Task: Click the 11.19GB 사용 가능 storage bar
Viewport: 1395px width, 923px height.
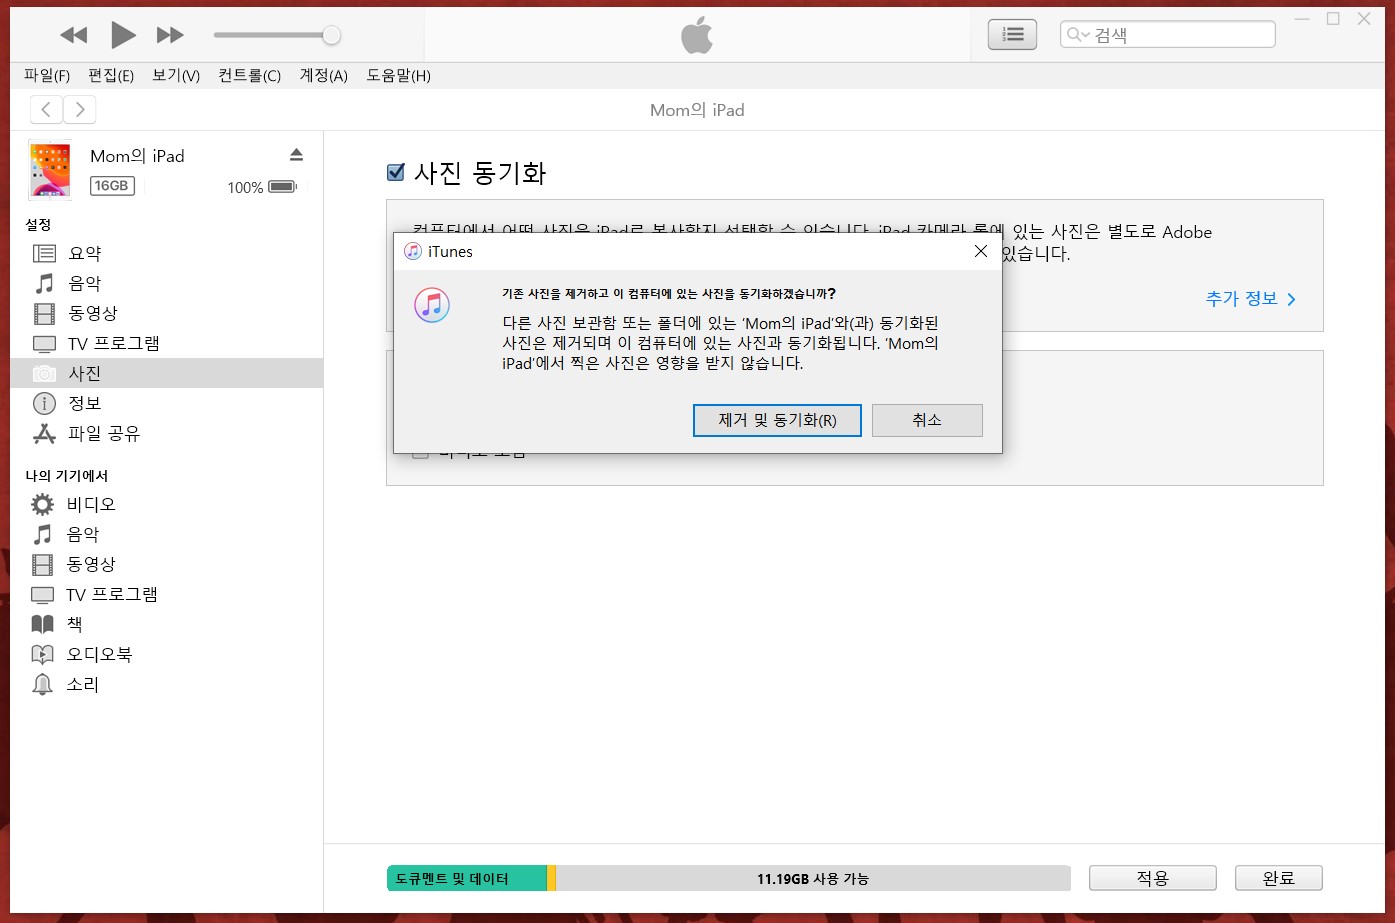Action: (813, 878)
